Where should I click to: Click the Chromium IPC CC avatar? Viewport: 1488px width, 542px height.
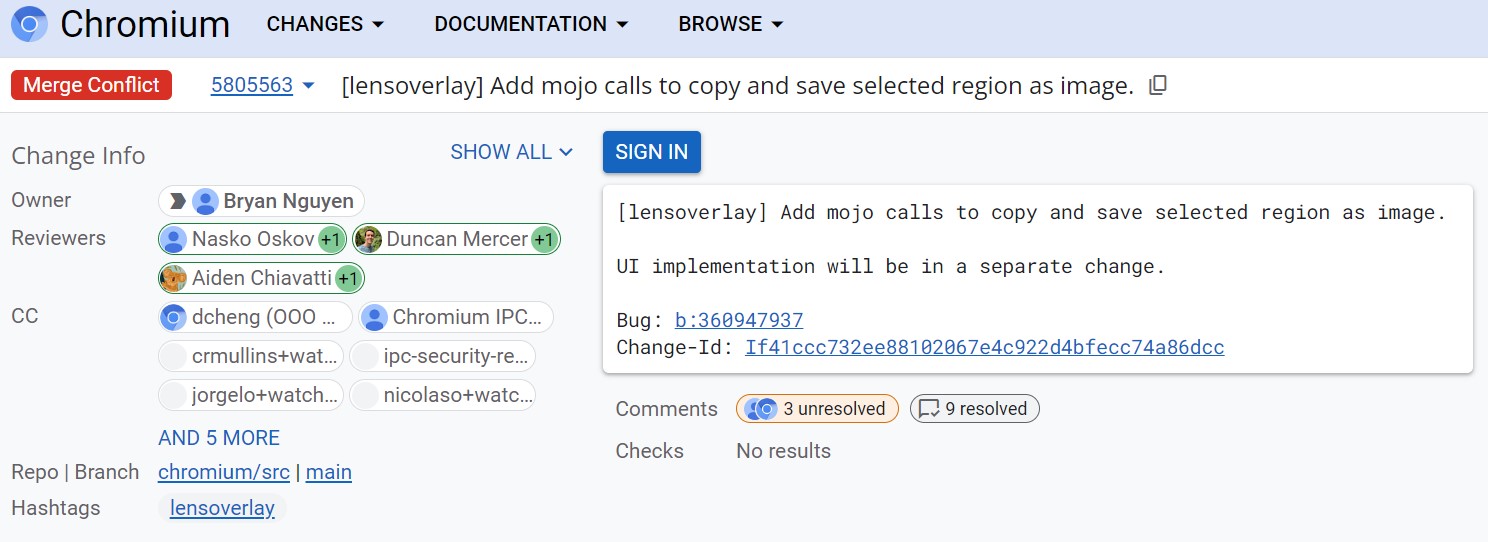point(374,318)
